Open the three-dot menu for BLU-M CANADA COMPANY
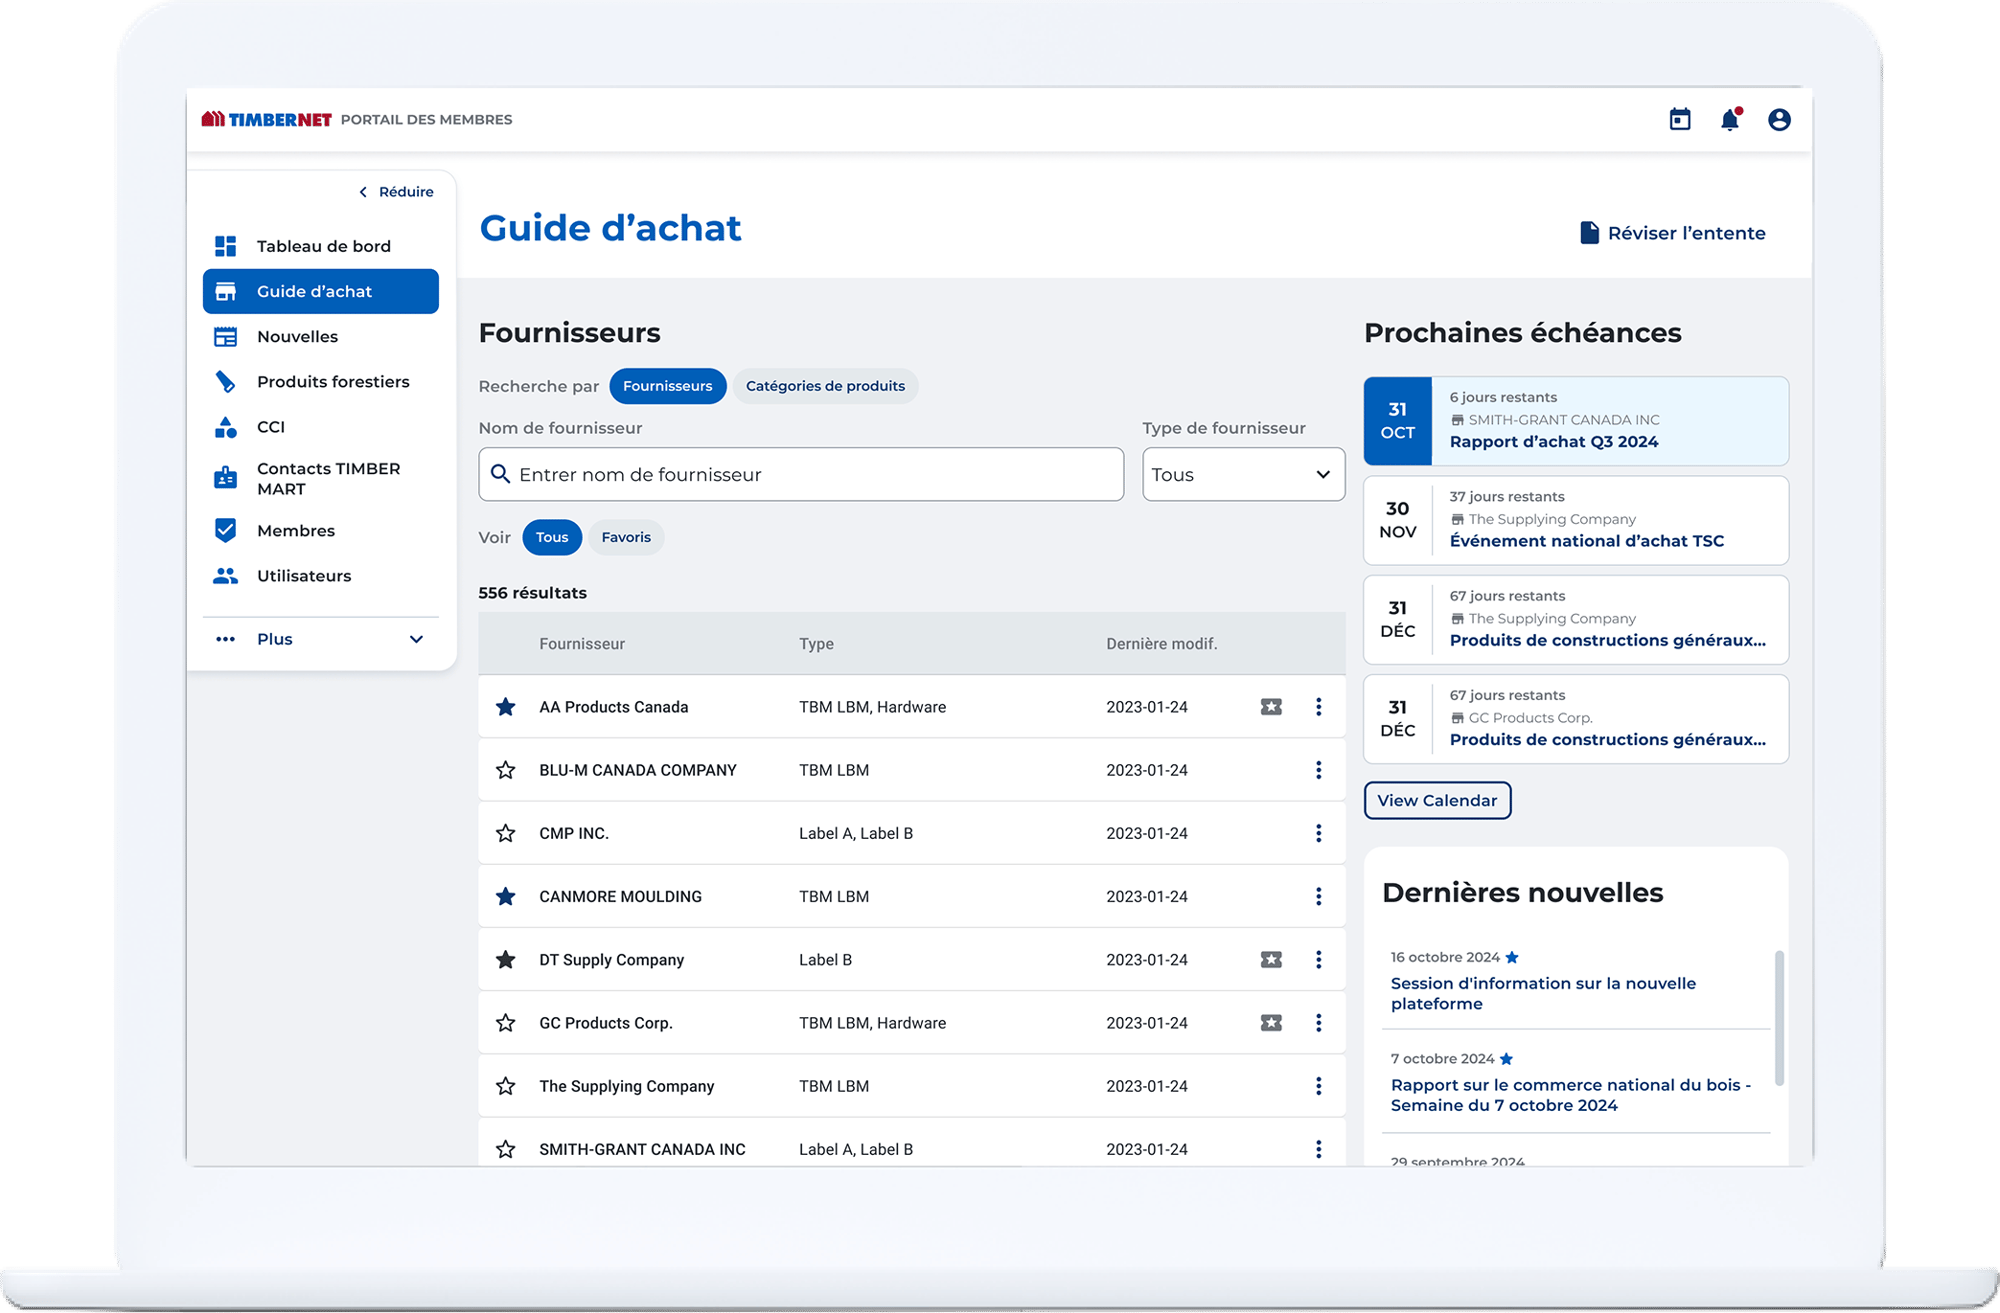The image size is (2000, 1313). point(1319,770)
